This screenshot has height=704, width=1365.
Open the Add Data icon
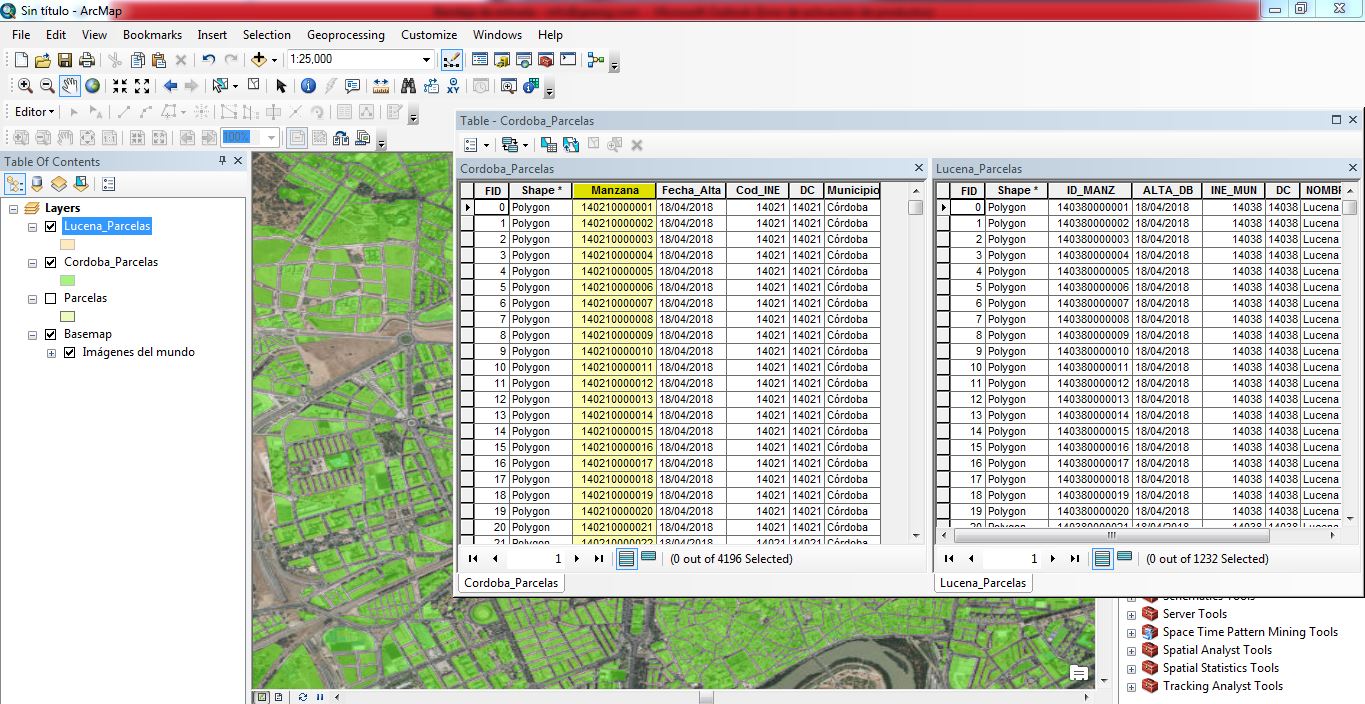[261, 59]
